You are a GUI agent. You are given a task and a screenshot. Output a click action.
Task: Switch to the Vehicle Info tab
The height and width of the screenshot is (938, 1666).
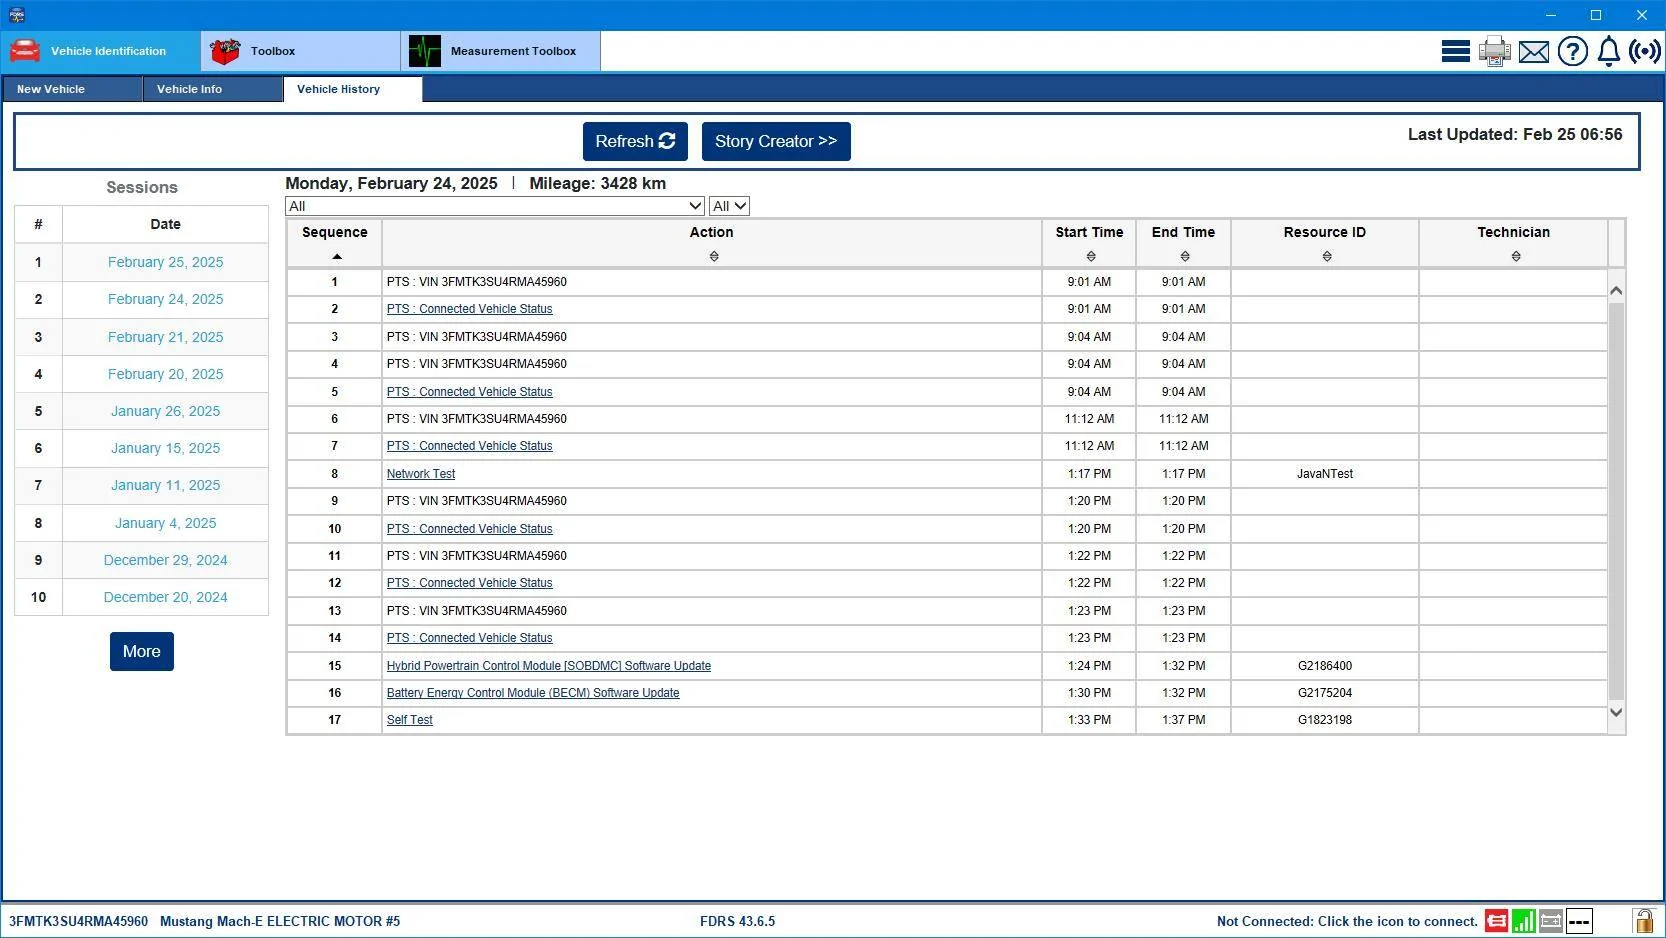pos(212,89)
